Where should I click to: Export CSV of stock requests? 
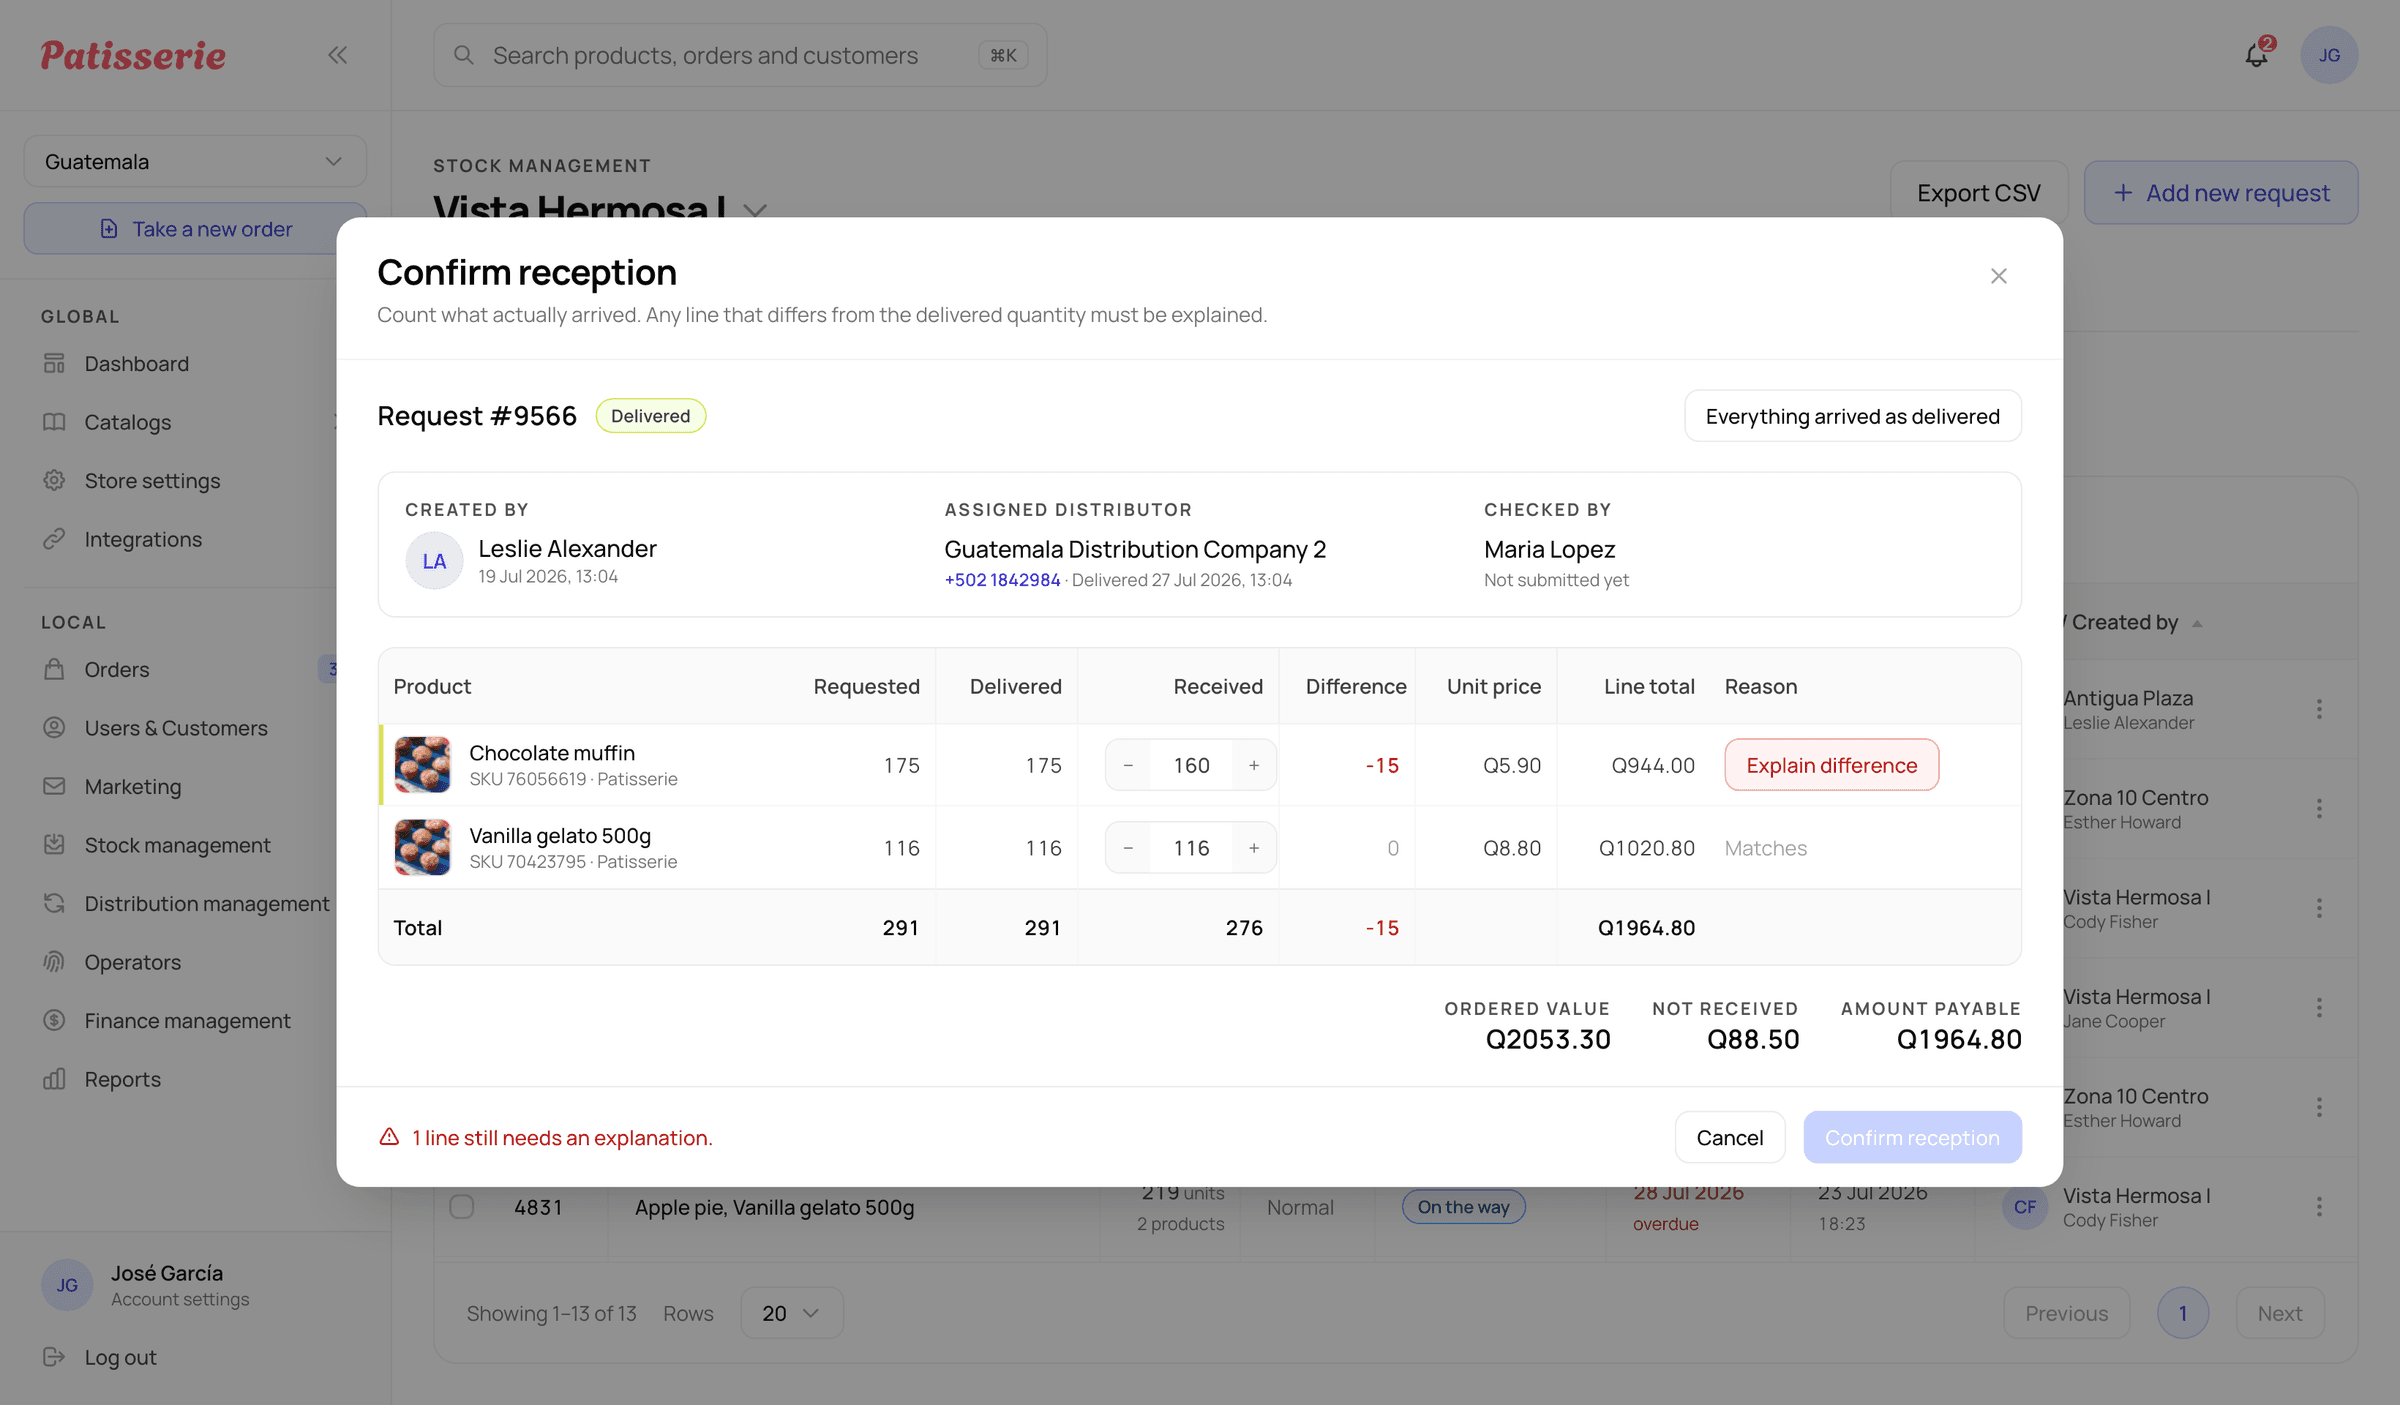point(1978,193)
